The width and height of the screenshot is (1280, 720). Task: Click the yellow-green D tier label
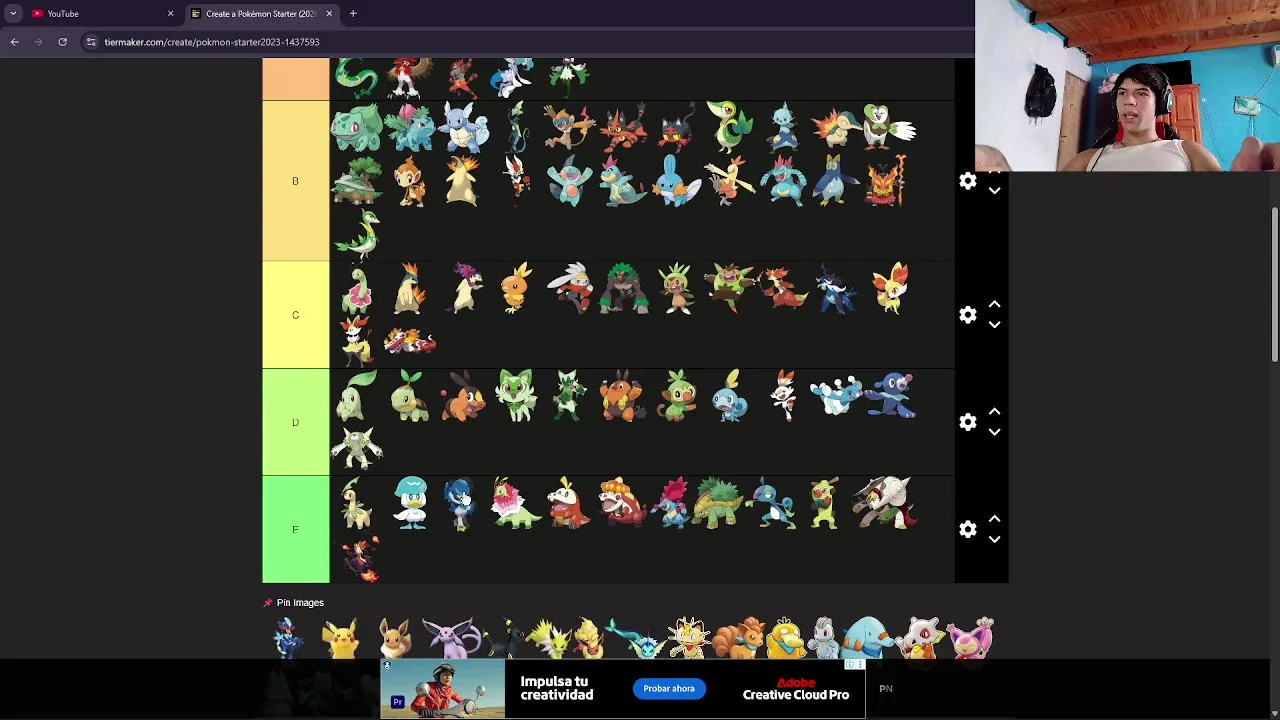(295, 422)
